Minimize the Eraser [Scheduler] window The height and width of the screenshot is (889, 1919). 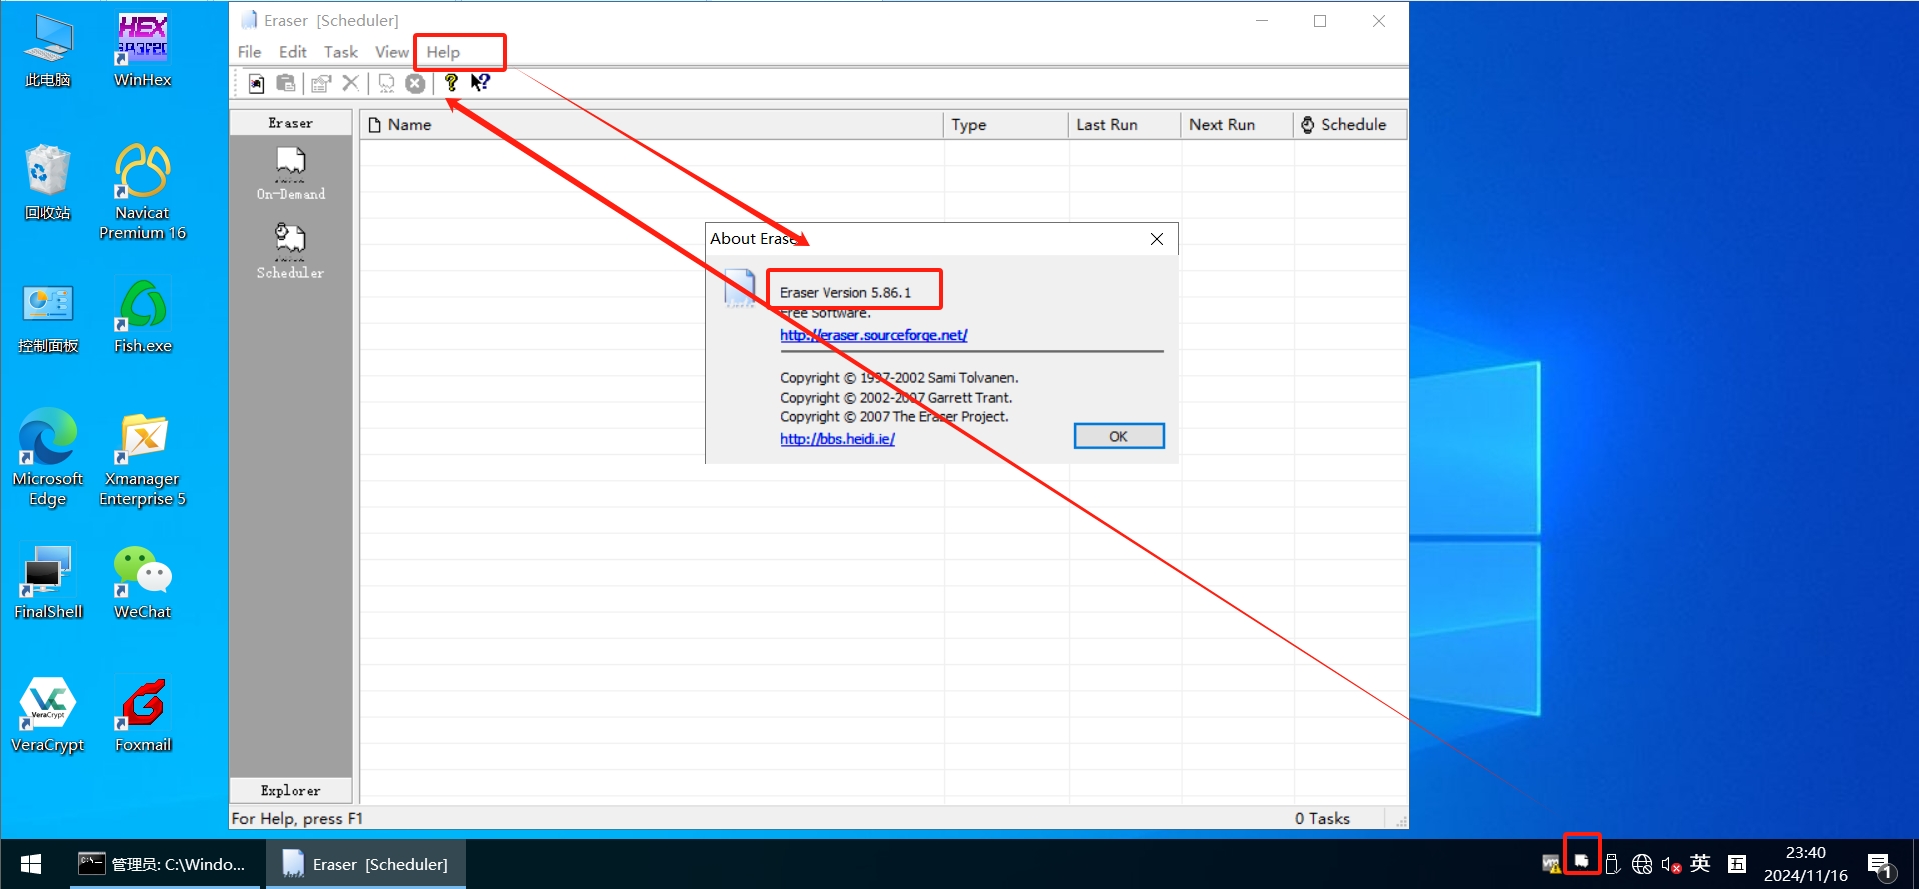point(1262,21)
